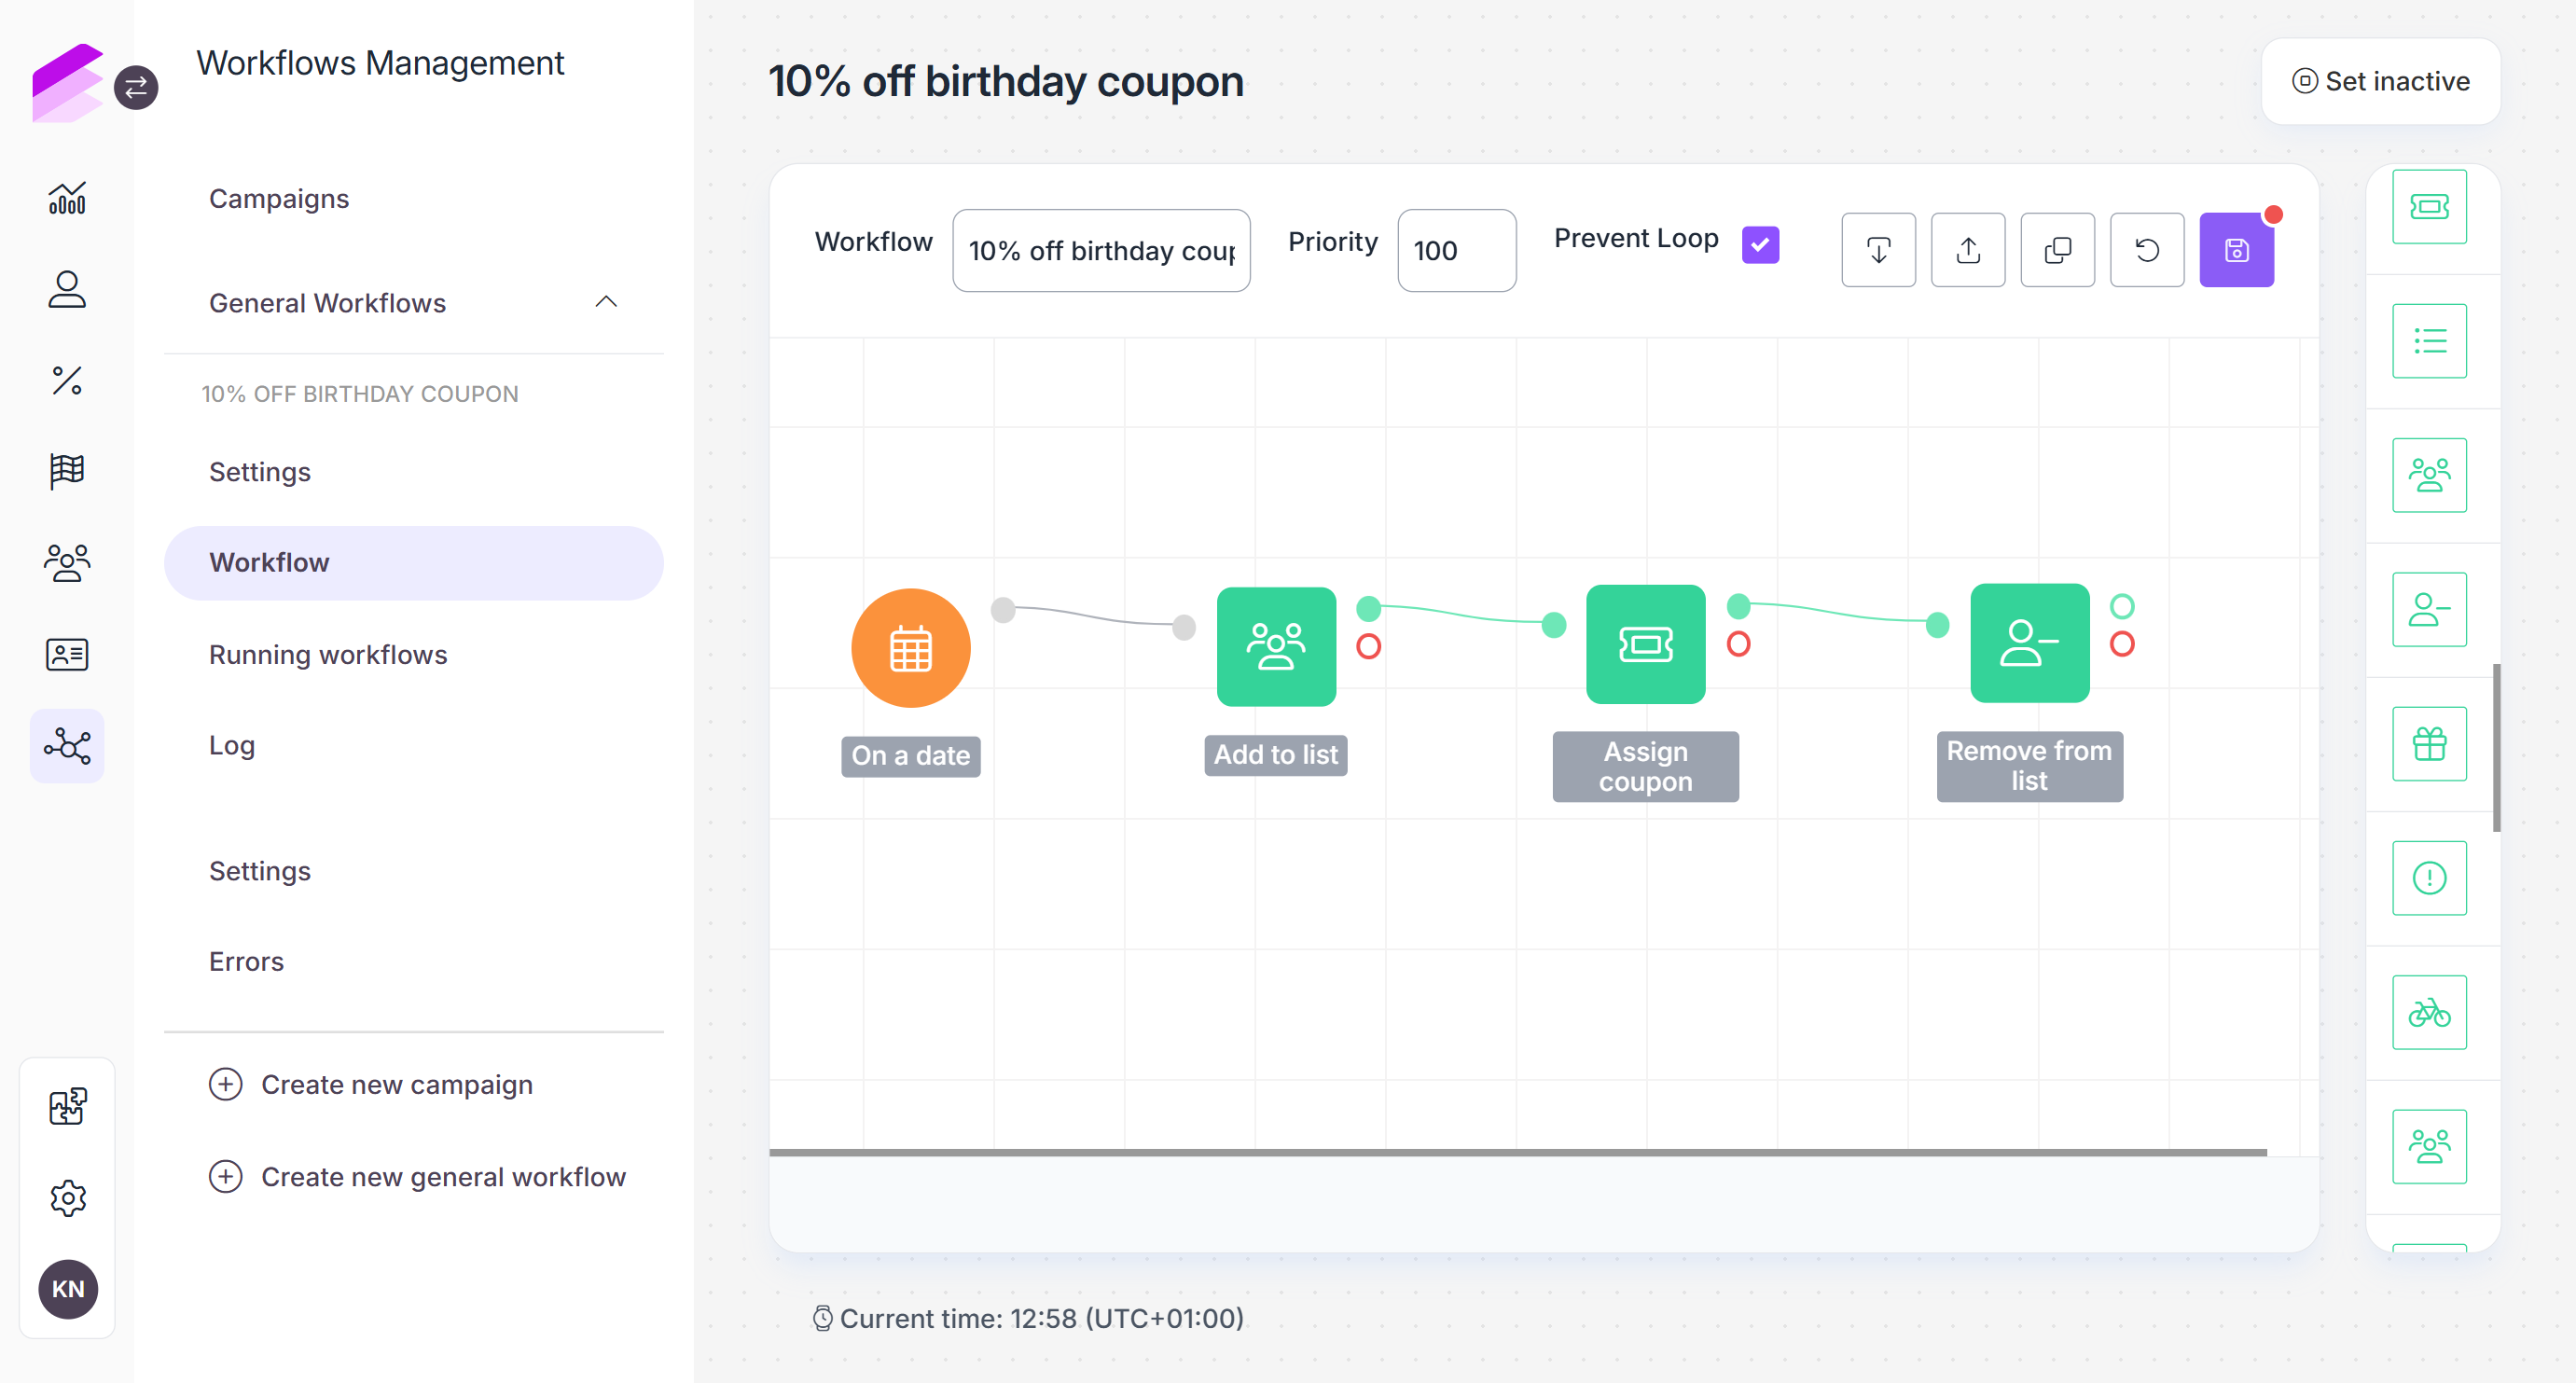
Task: Pick the gift action in right palette
Action: 2429,744
